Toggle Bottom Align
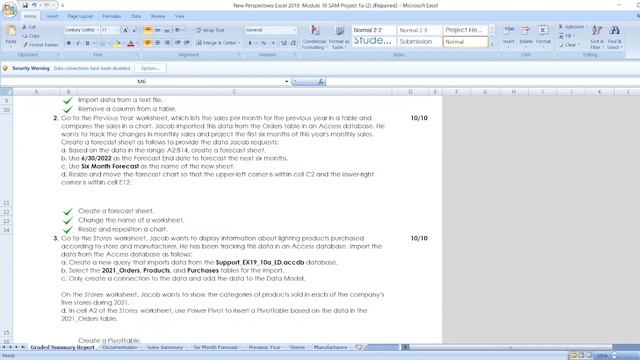 click(x=167, y=30)
